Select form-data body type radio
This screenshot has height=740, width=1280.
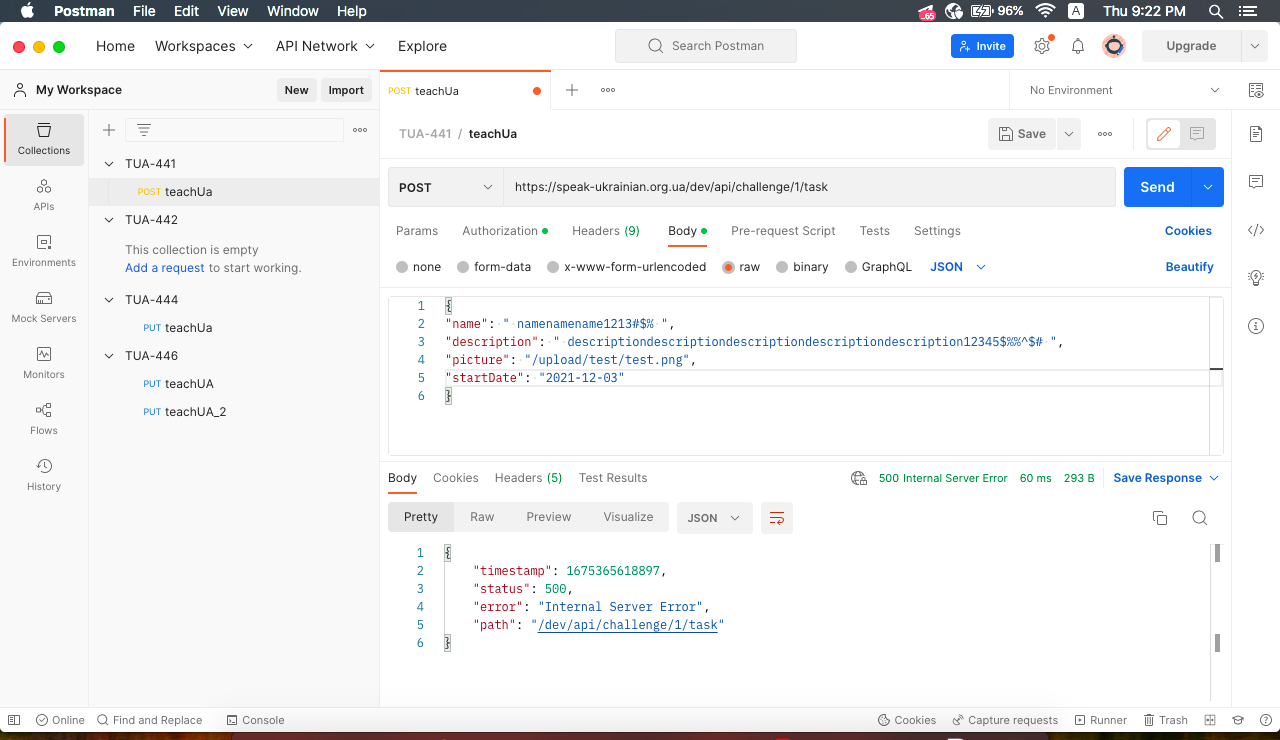coord(463,267)
